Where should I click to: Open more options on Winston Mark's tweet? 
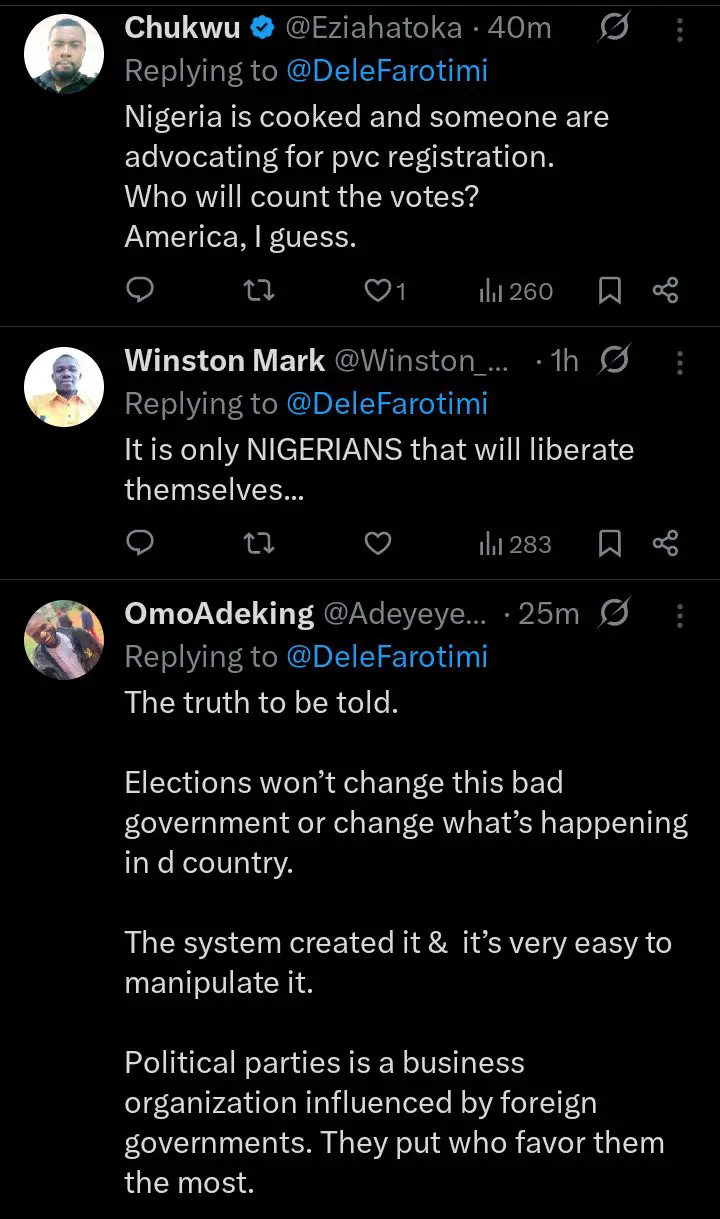[680, 361]
